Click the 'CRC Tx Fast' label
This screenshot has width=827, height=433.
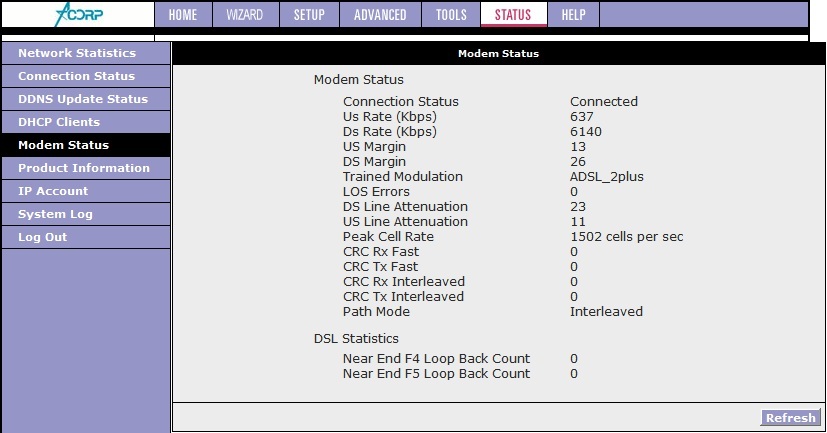(x=380, y=267)
